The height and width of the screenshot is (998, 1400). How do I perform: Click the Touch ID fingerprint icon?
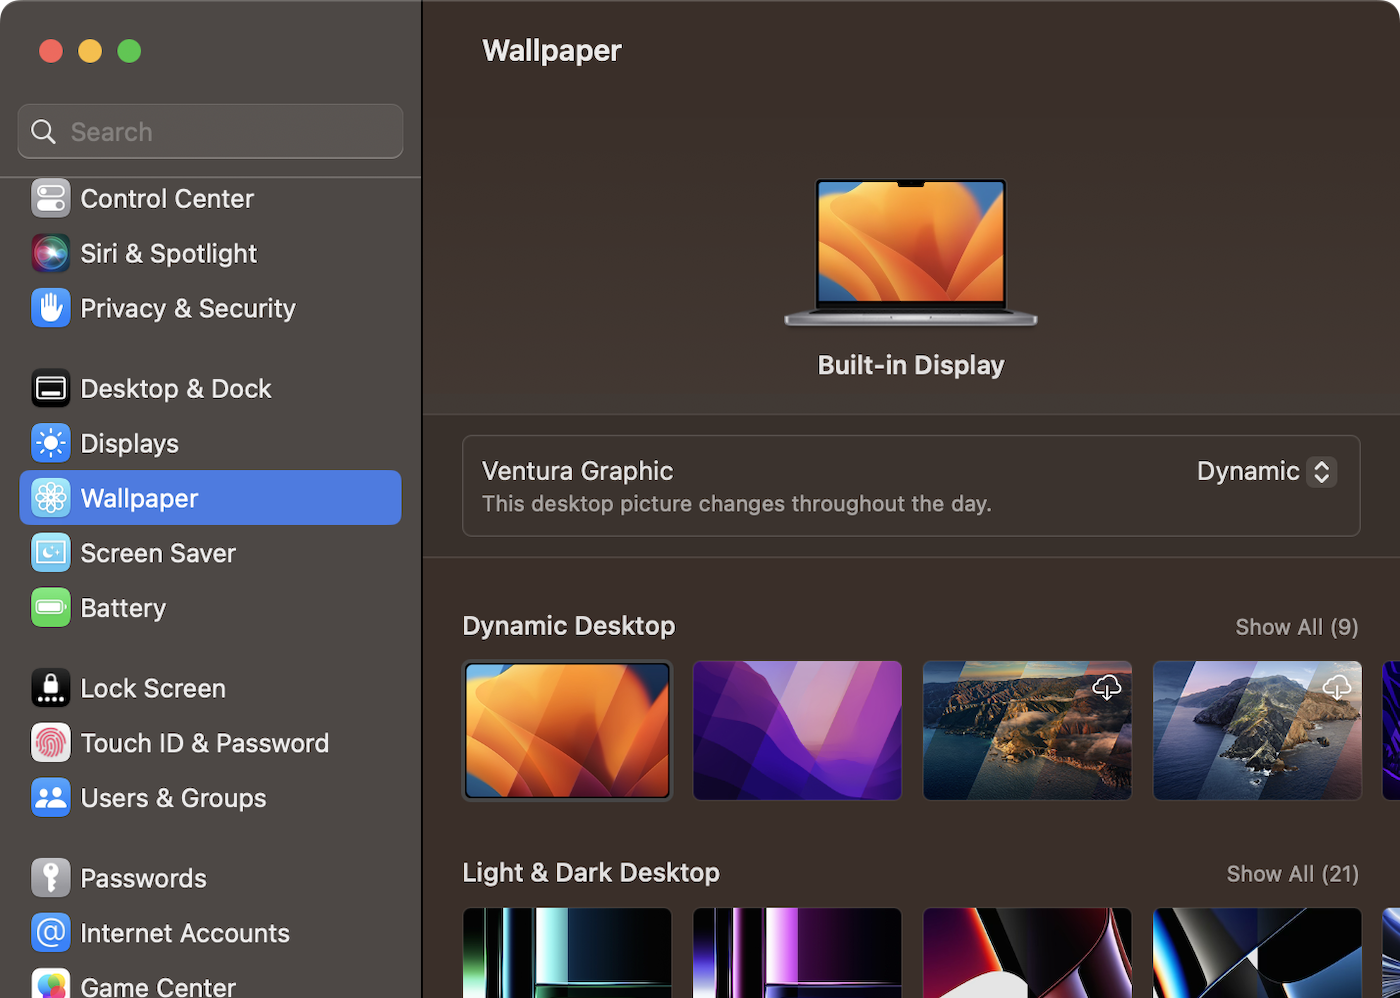click(x=50, y=743)
